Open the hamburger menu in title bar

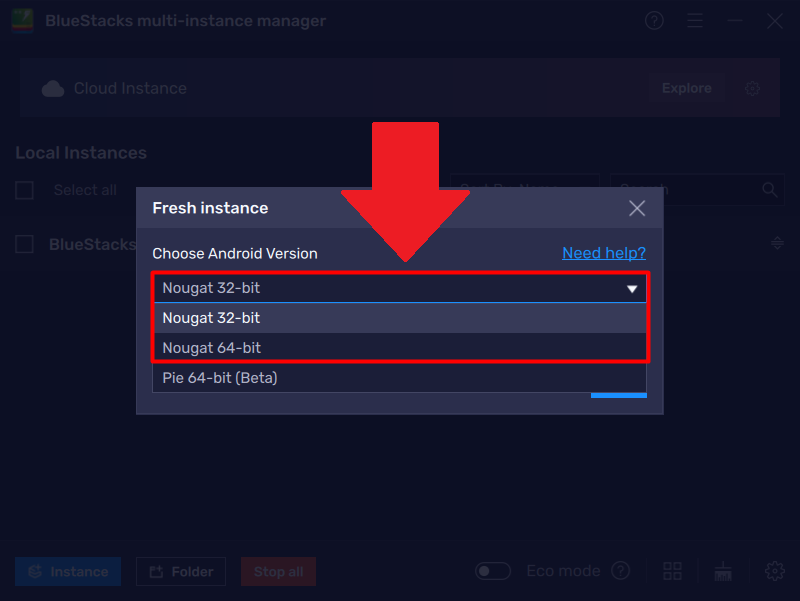[x=694, y=21]
